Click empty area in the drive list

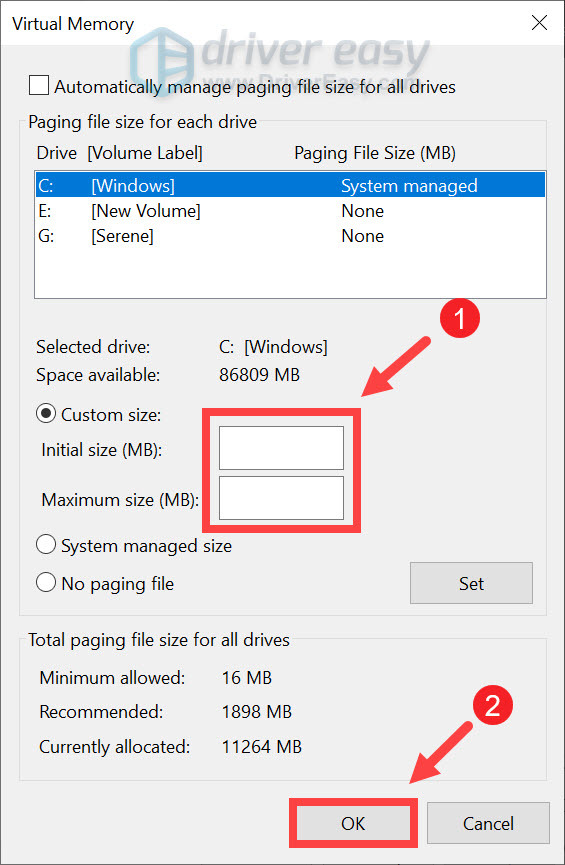coord(290,273)
